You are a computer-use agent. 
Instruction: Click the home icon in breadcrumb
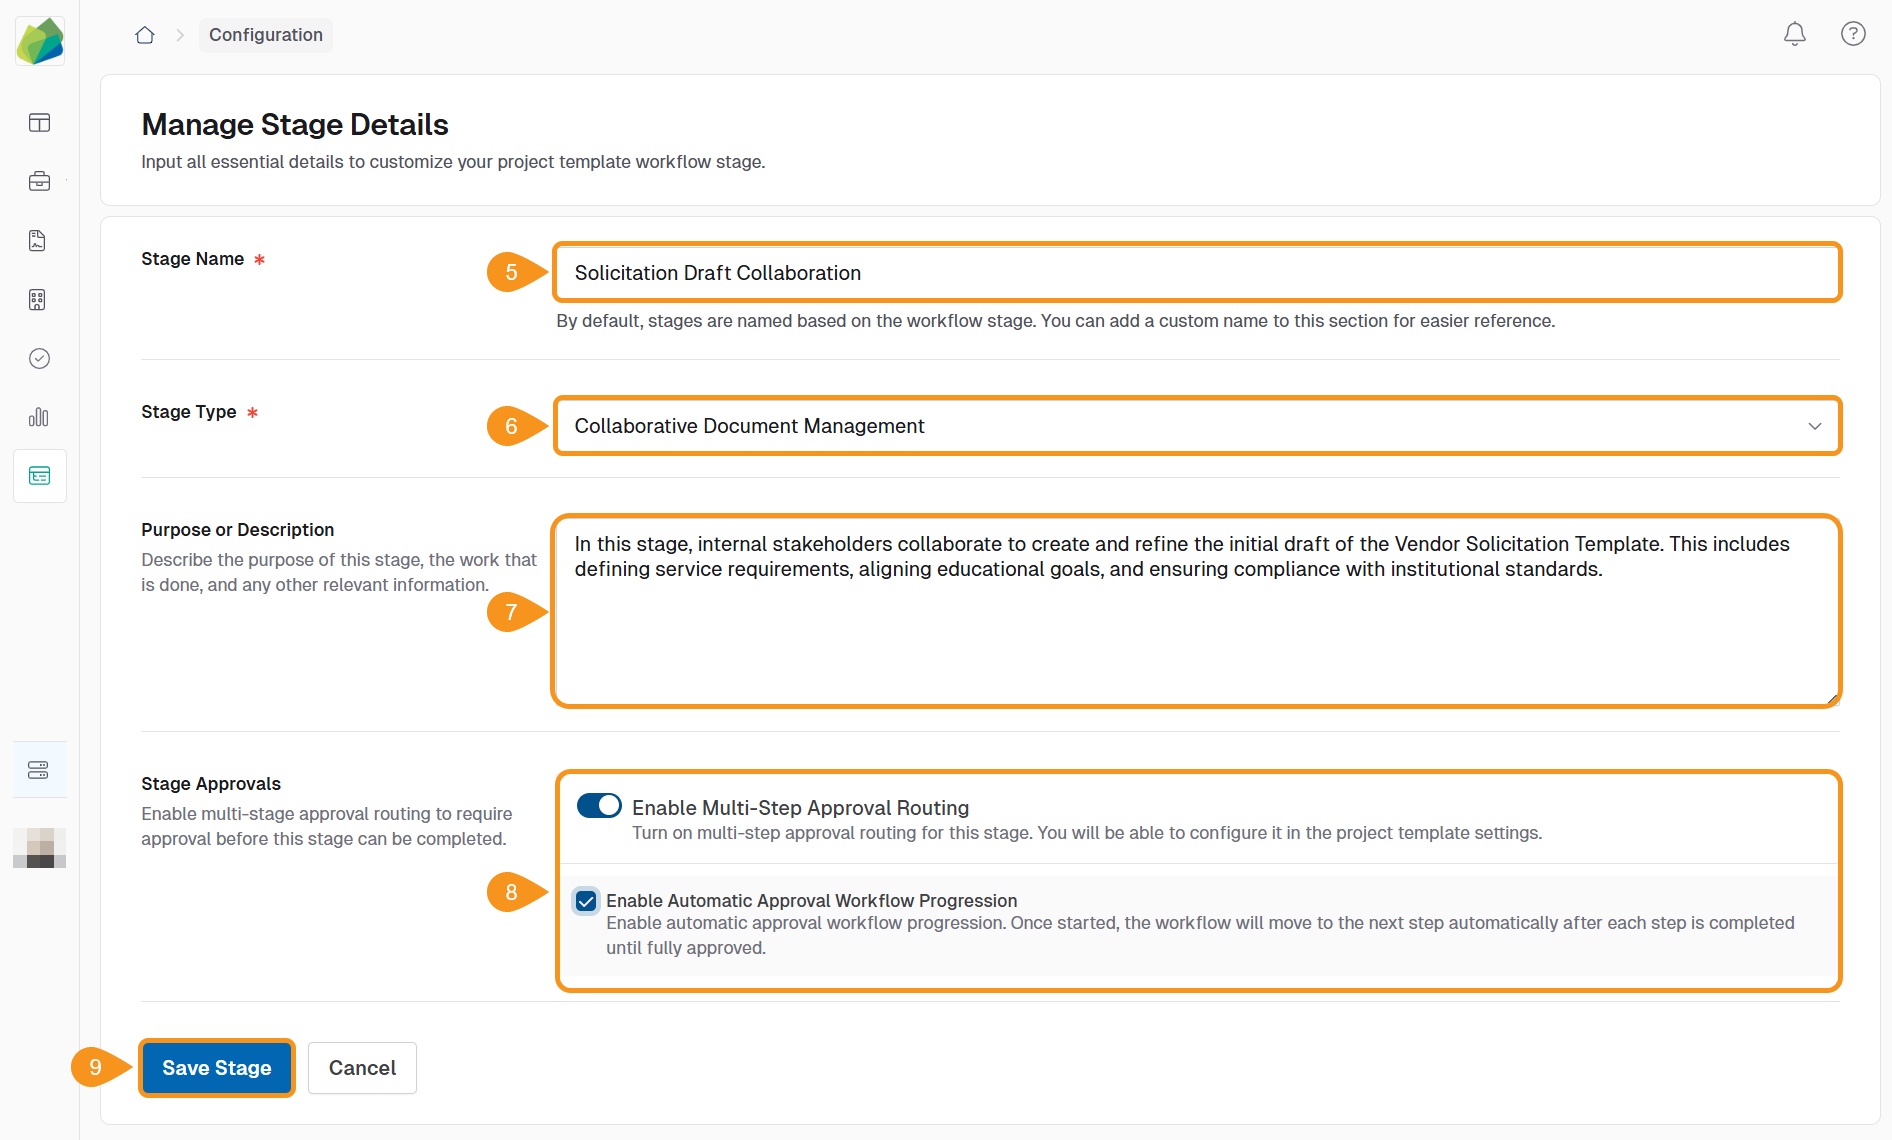145,35
